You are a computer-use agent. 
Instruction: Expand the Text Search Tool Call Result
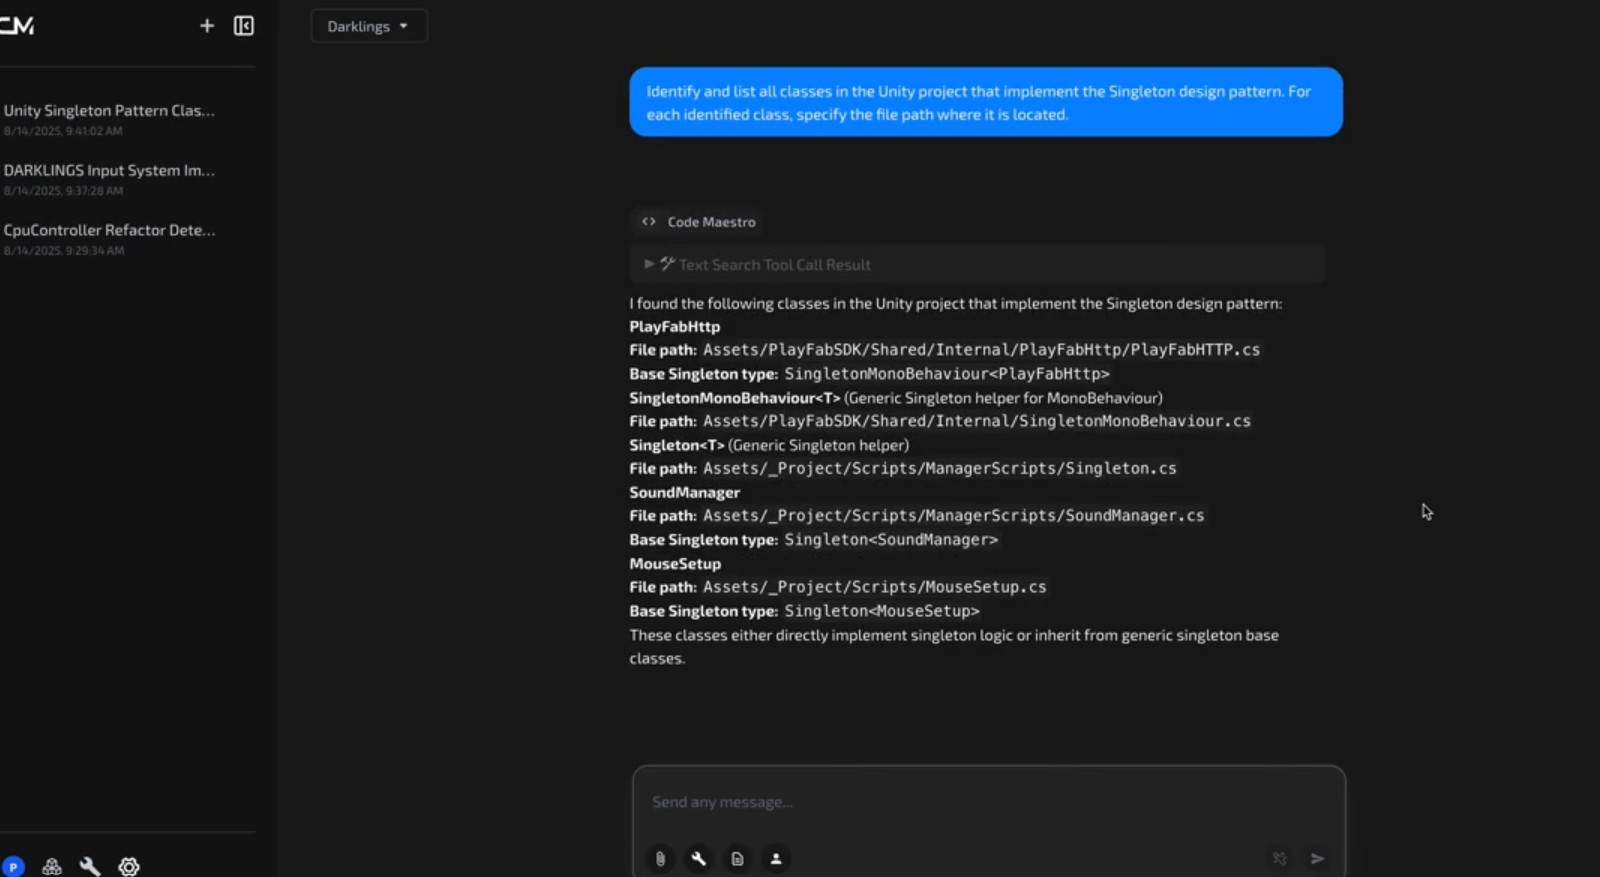[x=649, y=264]
